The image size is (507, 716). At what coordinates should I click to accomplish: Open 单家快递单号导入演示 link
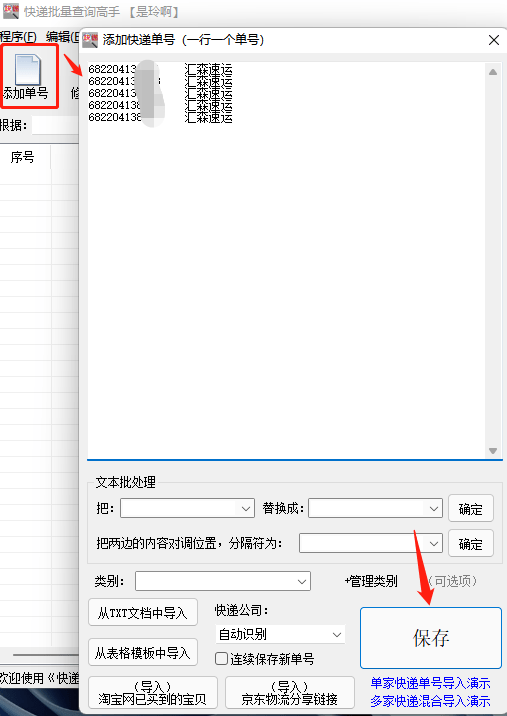click(430, 683)
